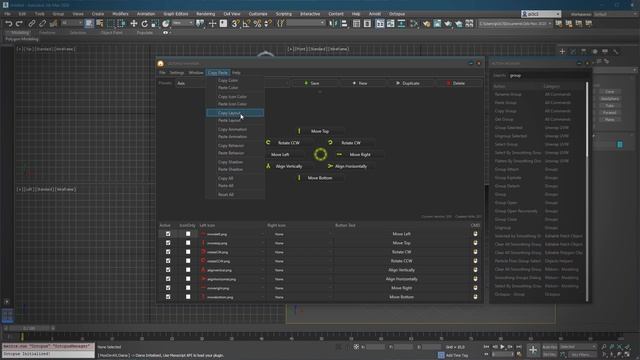Click the CMD mouse icon in Rotate CW row

(x=475, y=252)
